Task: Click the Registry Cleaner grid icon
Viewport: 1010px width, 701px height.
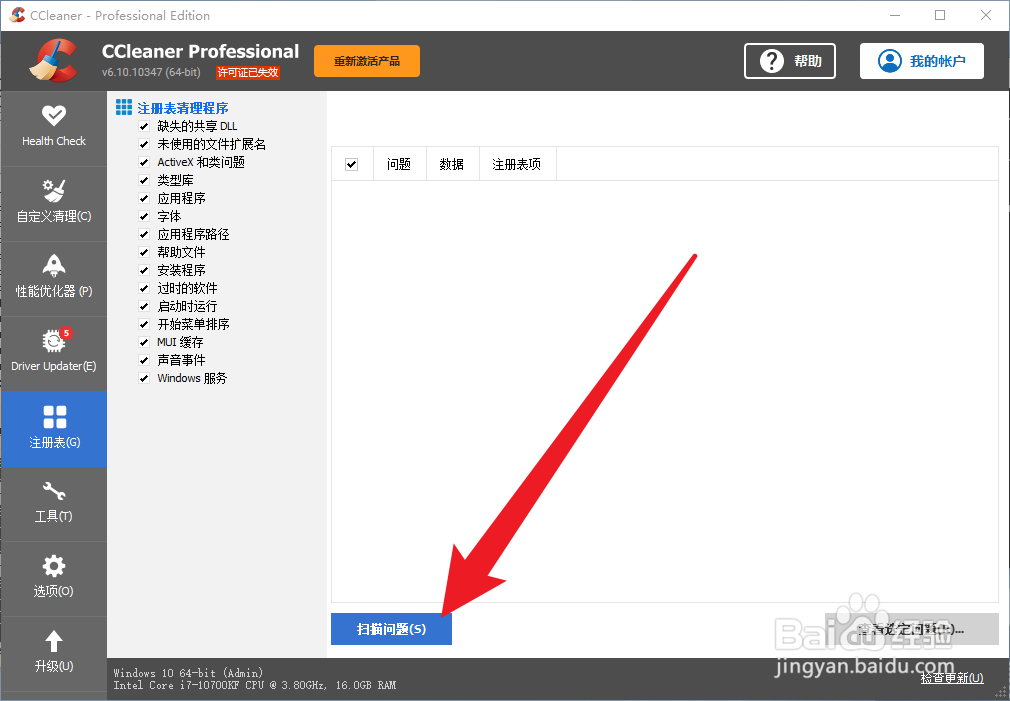Action: click(x=124, y=107)
